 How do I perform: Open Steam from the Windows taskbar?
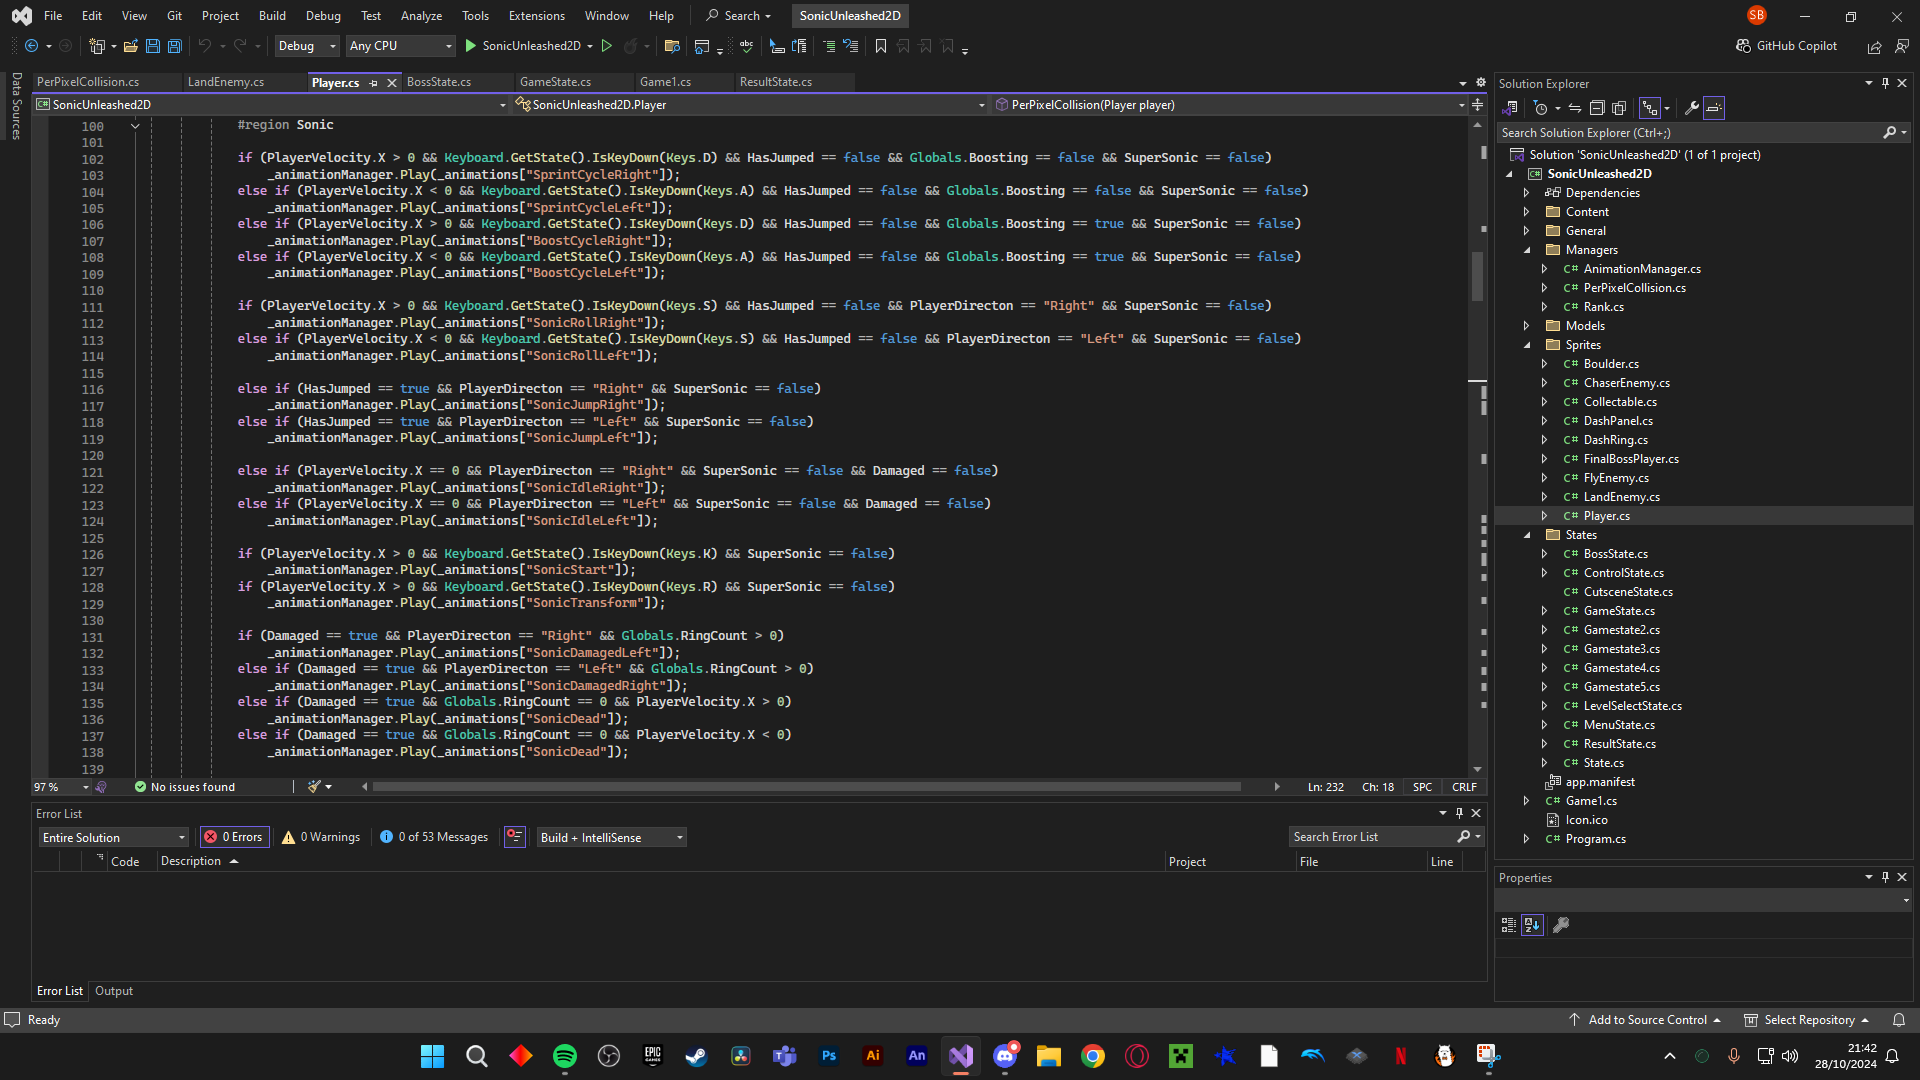[697, 1056]
